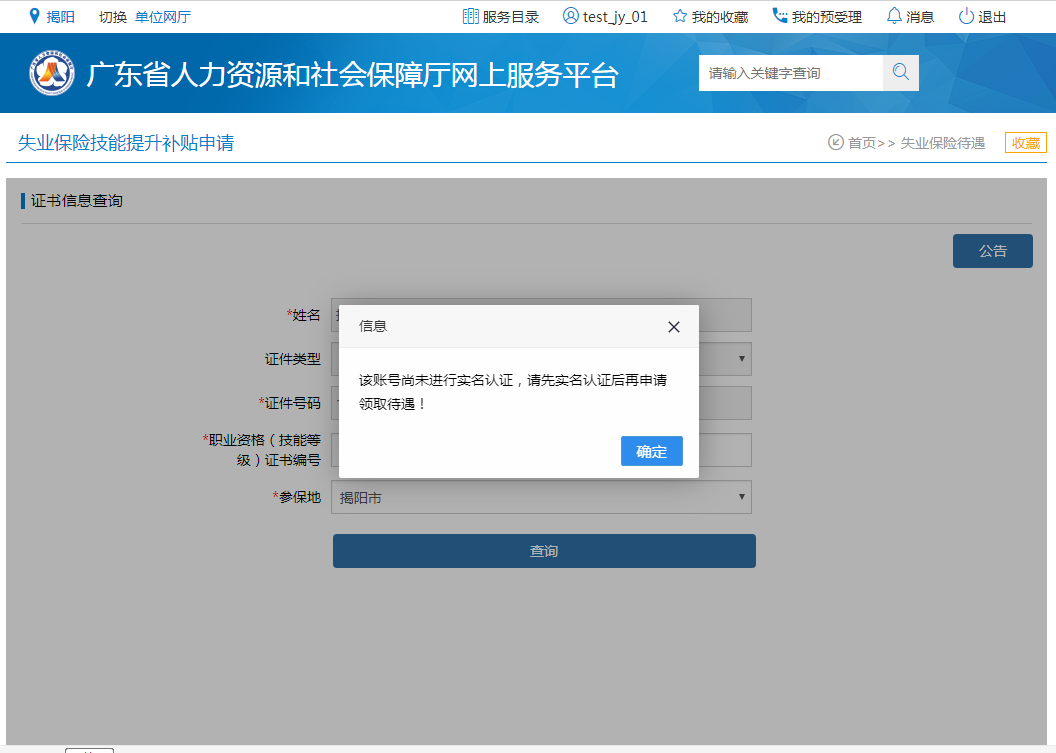Viewport: 1056px width, 753px height.
Task: Open 失业保险待遇 breadcrumb link
Action: [943, 143]
